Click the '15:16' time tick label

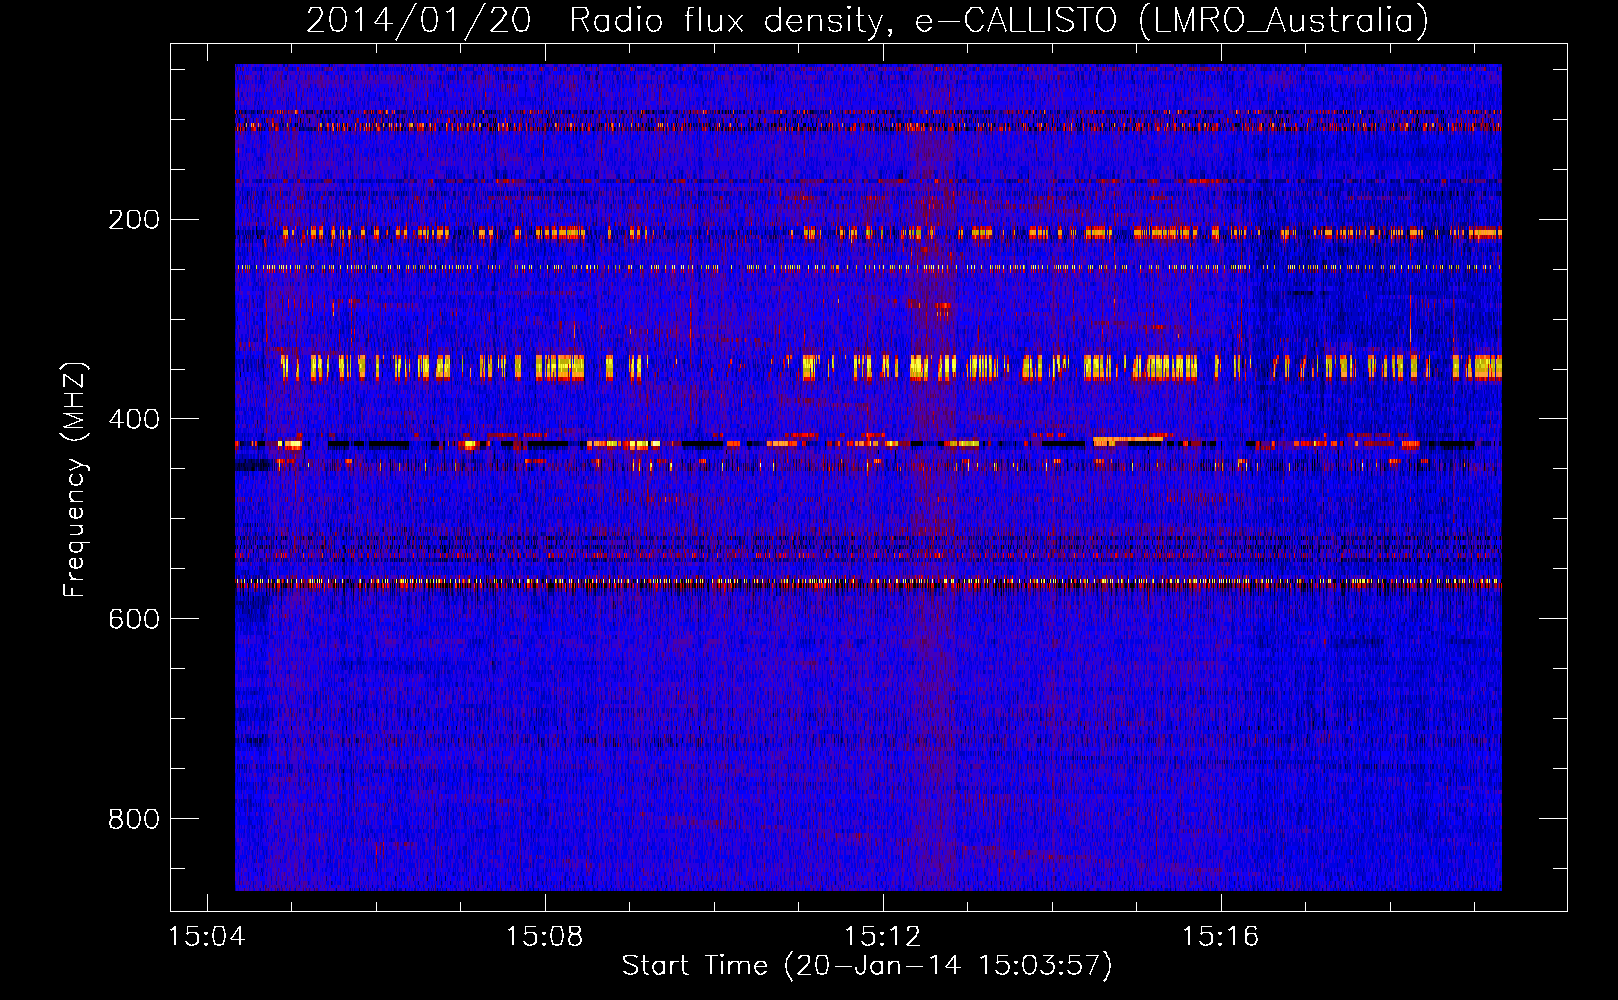pyautogui.click(x=1221, y=937)
